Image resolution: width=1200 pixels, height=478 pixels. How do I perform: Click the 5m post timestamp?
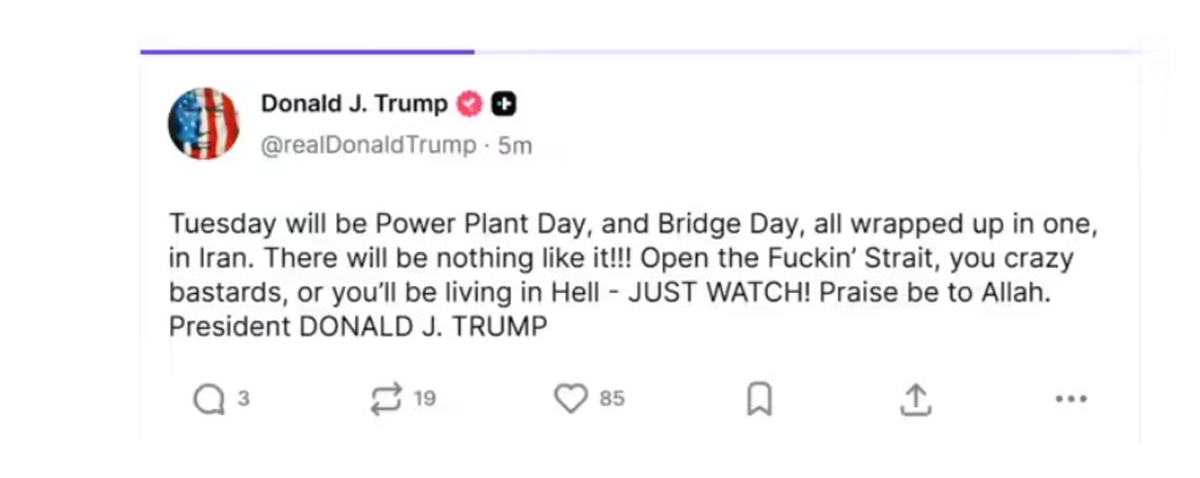click(515, 145)
